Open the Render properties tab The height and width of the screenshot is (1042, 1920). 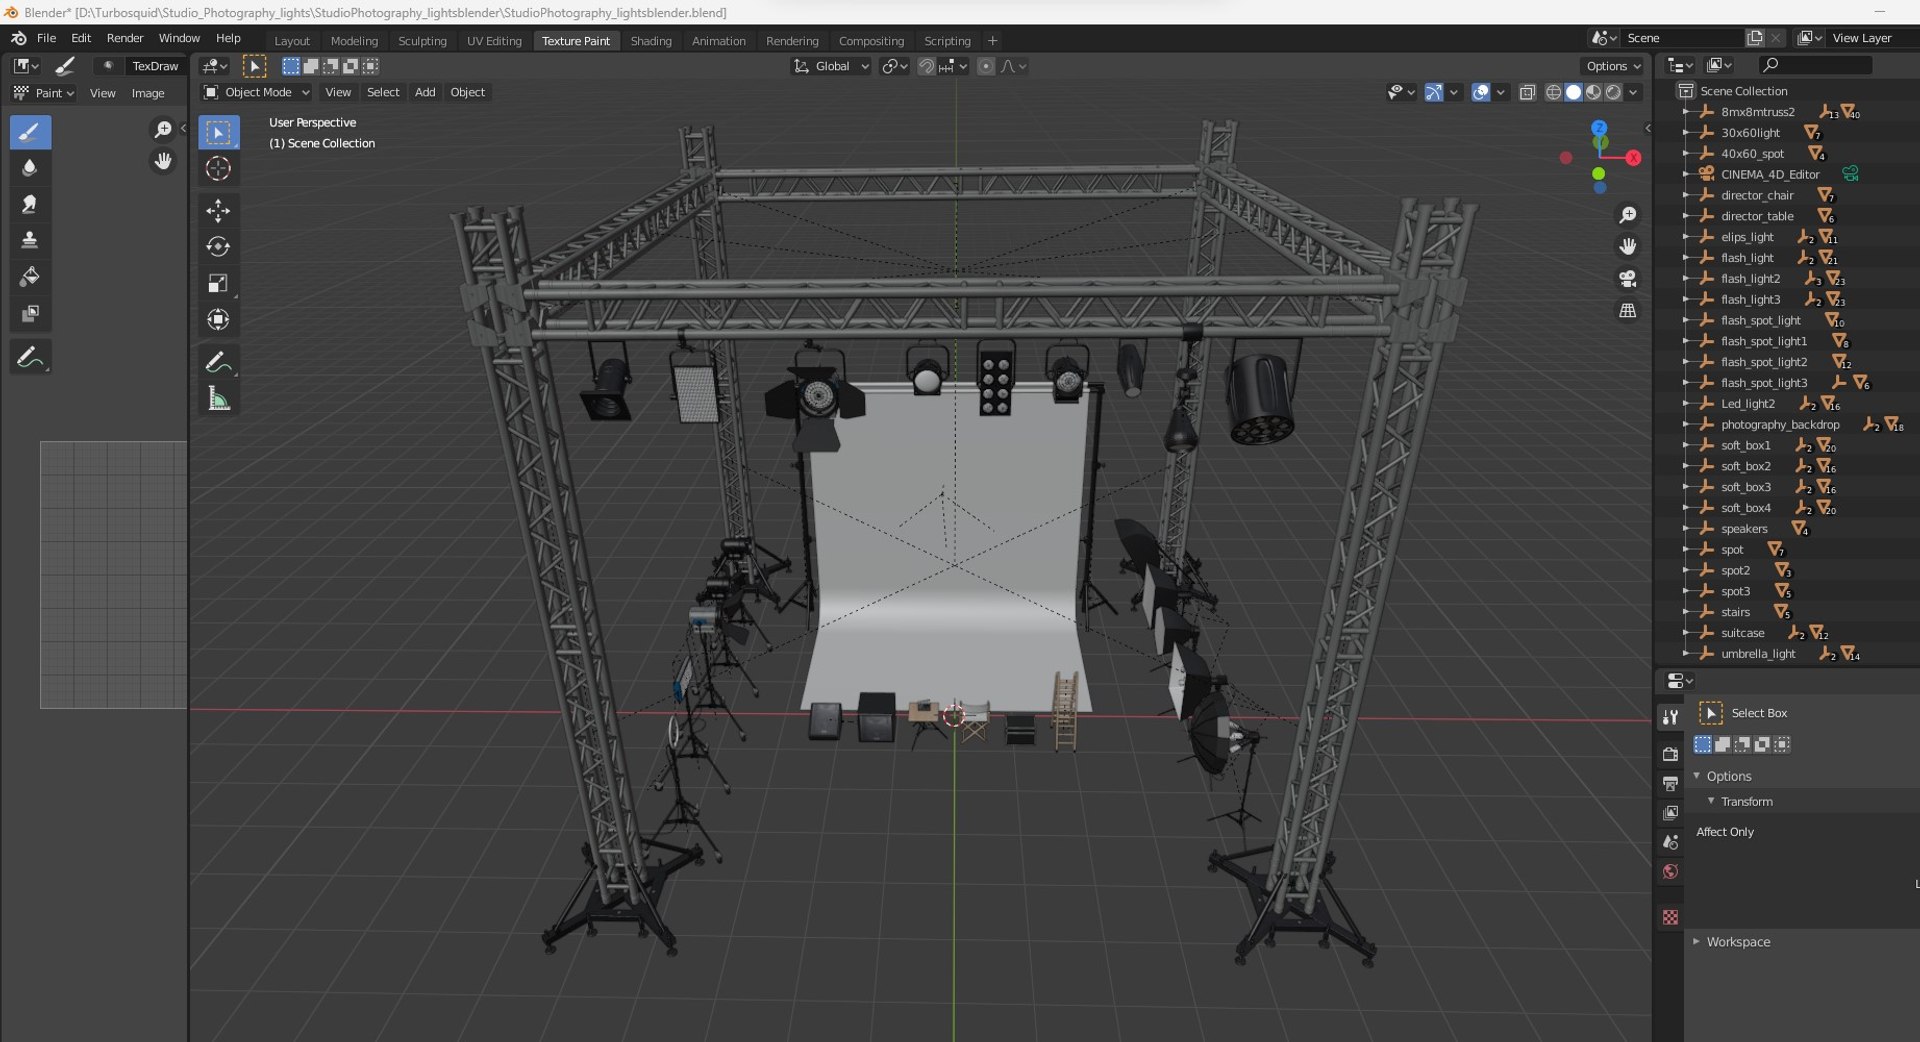pos(1670,753)
